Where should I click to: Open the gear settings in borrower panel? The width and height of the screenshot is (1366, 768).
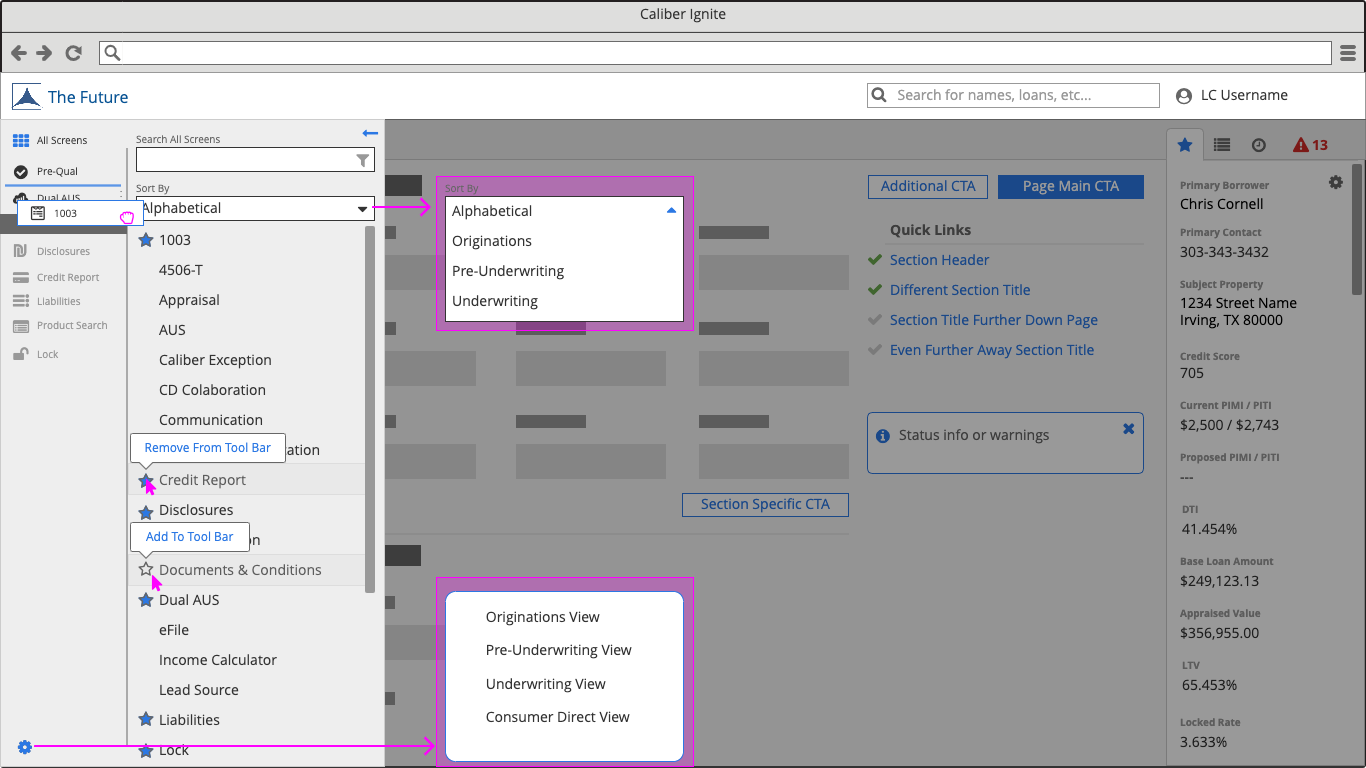pos(1335,182)
